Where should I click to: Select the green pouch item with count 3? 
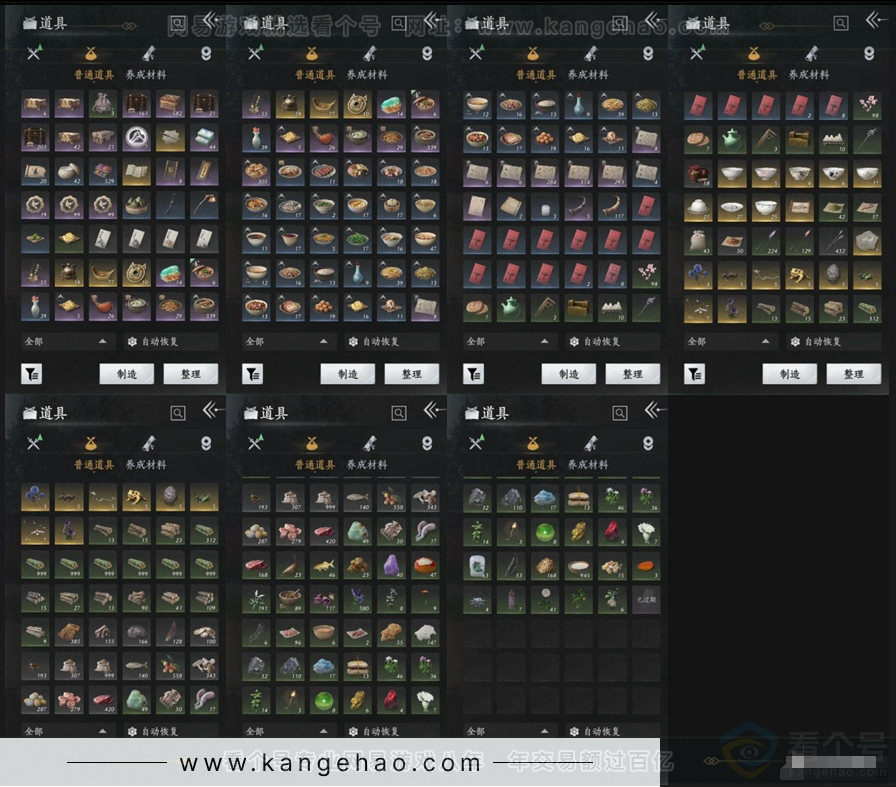(103, 105)
